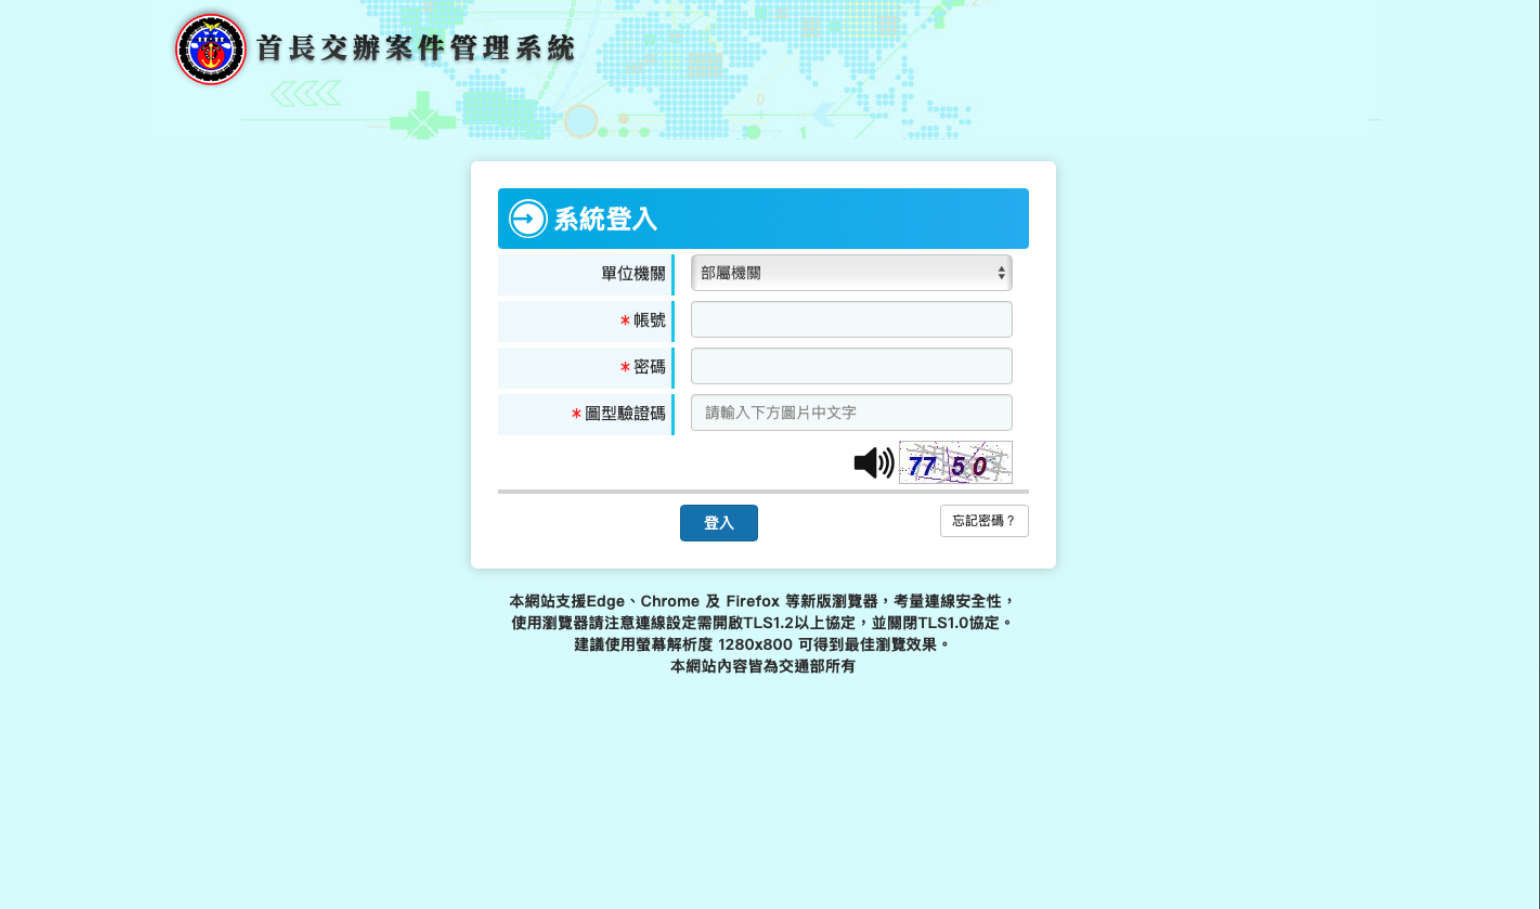Click the mute speaker symbol near the captcha

pyautogui.click(x=872, y=462)
